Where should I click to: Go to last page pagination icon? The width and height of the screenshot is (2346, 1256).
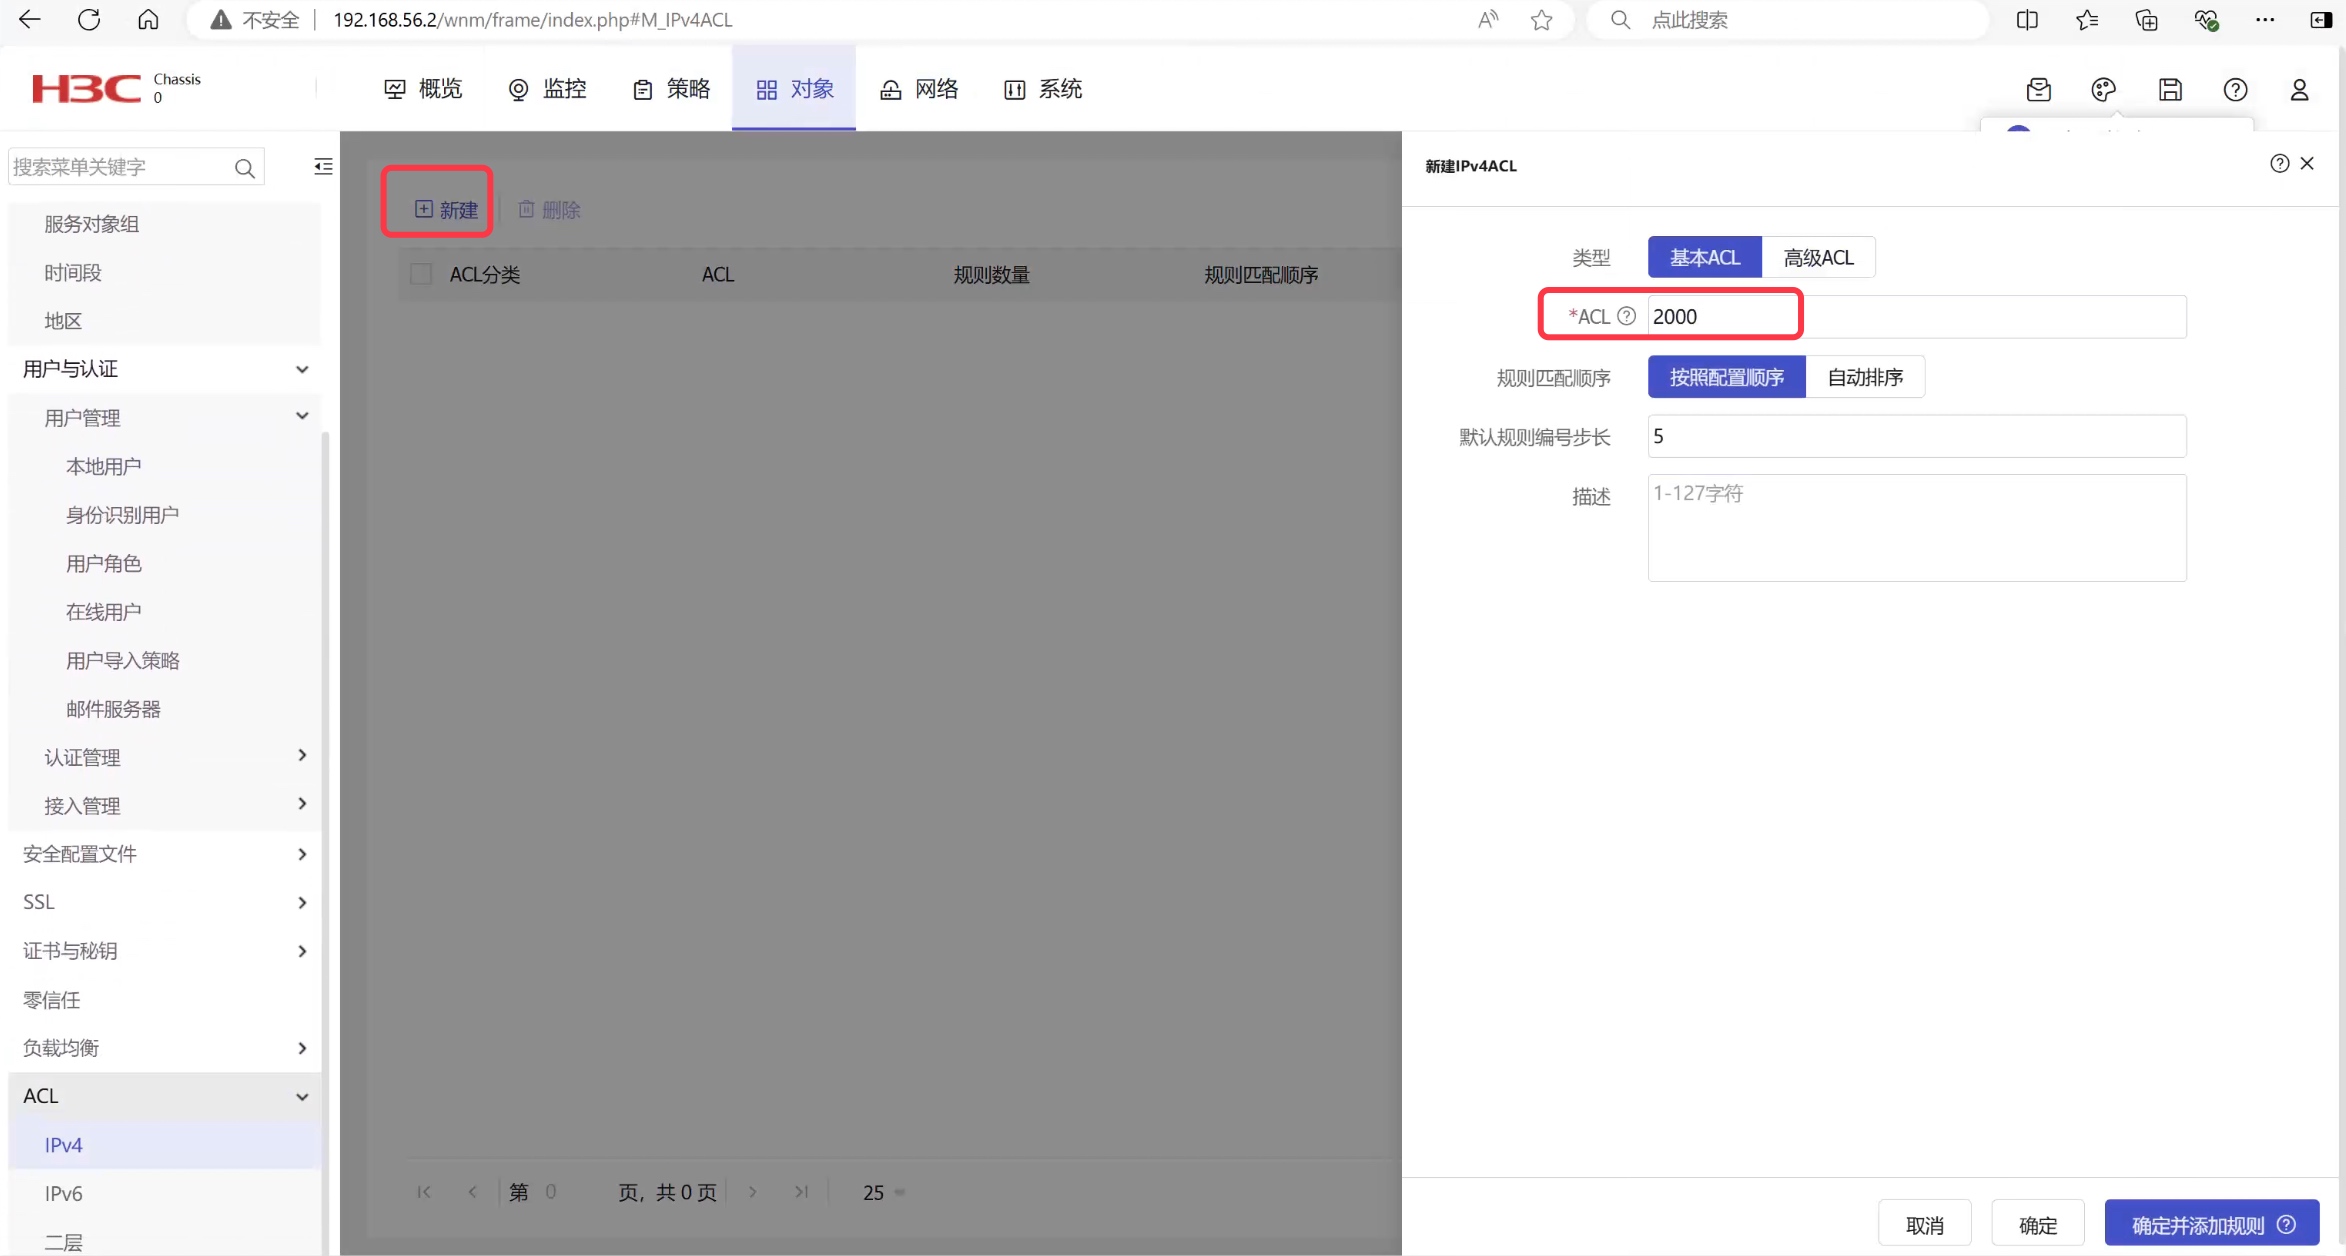[801, 1191]
